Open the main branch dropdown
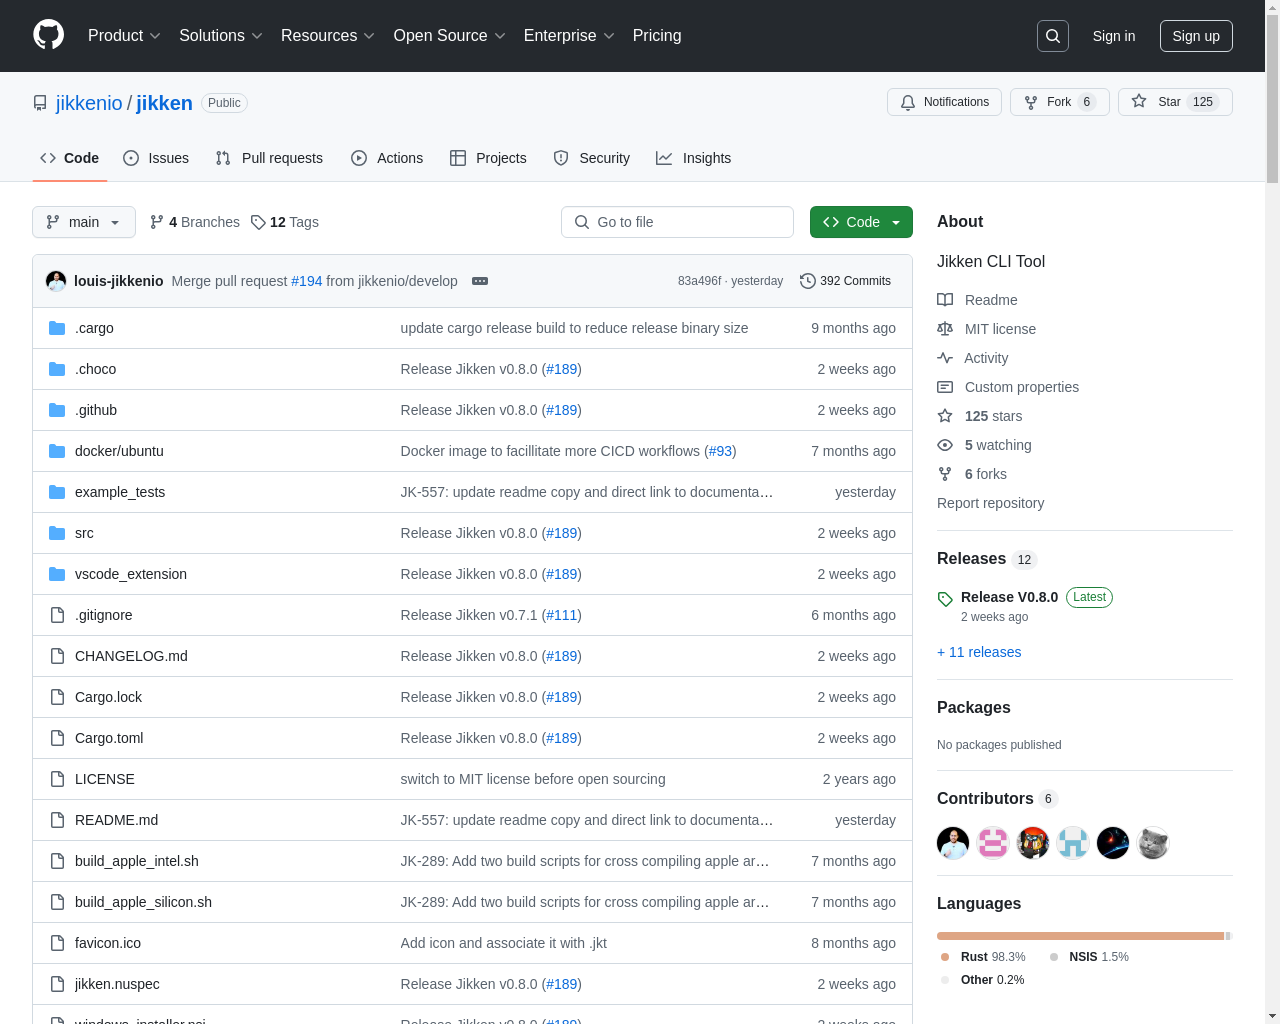The width and height of the screenshot is (1280, 1024). click(84, 222)
